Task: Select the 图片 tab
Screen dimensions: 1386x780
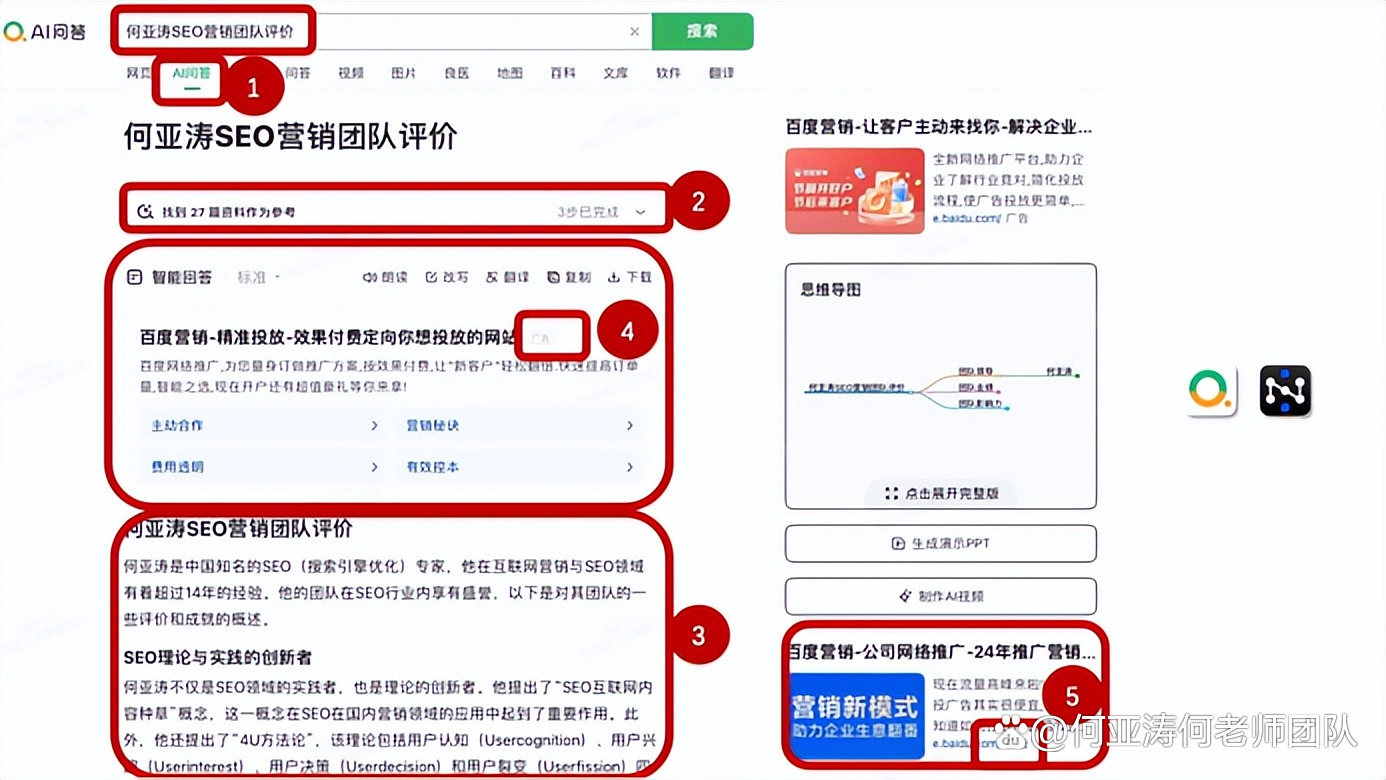Action: (x=404, y=73)
